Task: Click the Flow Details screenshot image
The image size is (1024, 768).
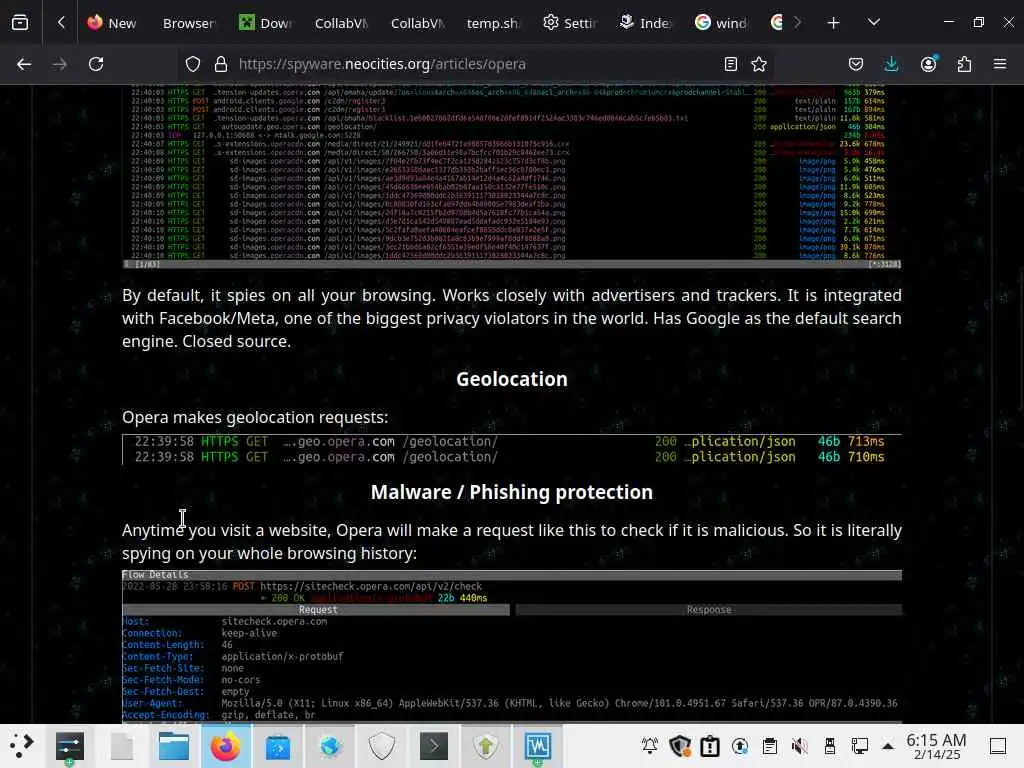Action: [x=512, y=647]
